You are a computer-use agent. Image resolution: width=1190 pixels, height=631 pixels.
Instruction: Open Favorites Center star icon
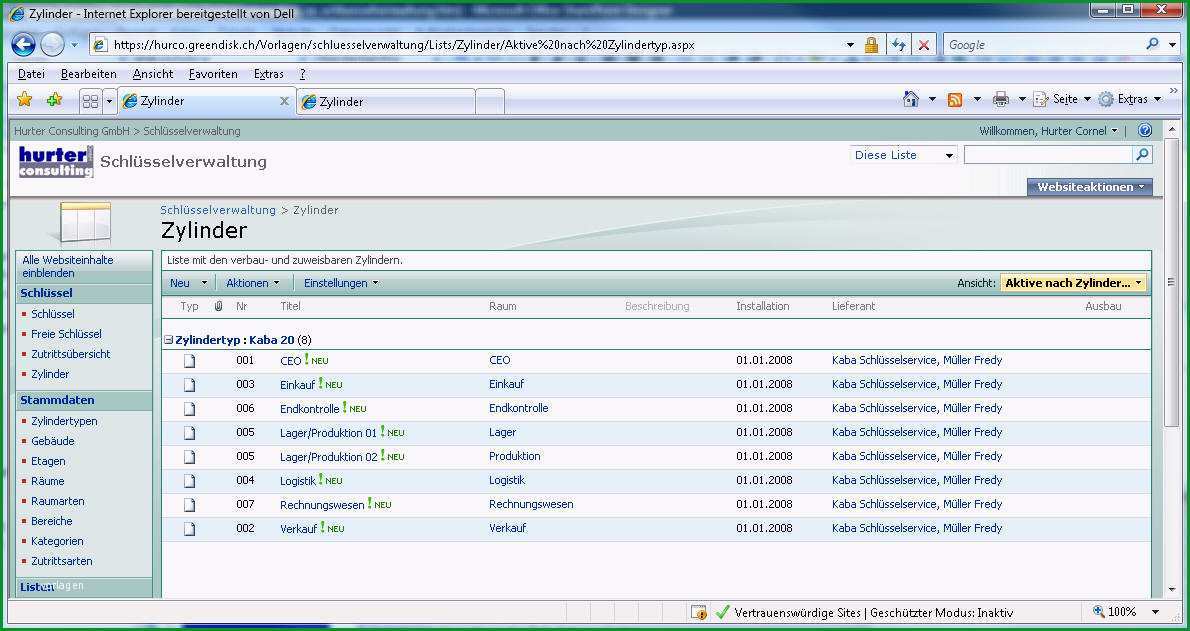pyautogui.click(x=24, y=99)
